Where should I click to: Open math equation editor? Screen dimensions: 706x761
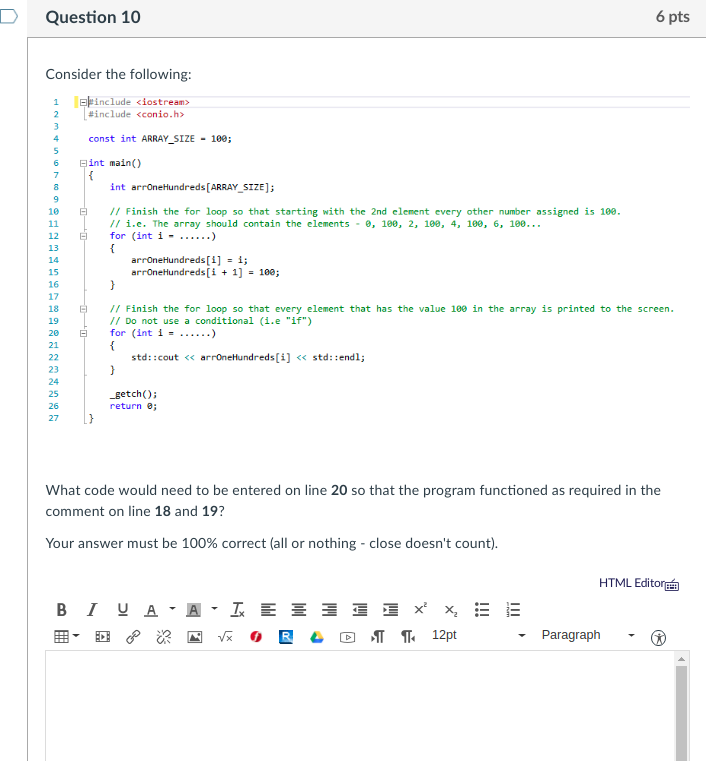(225, 636)
